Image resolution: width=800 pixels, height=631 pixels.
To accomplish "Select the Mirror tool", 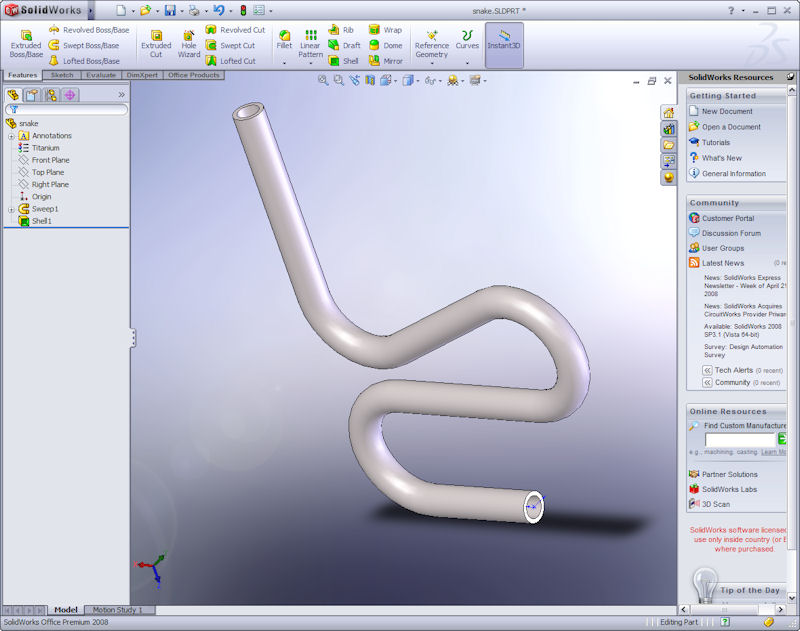I will pyautogui.click(x=384, y=61).
